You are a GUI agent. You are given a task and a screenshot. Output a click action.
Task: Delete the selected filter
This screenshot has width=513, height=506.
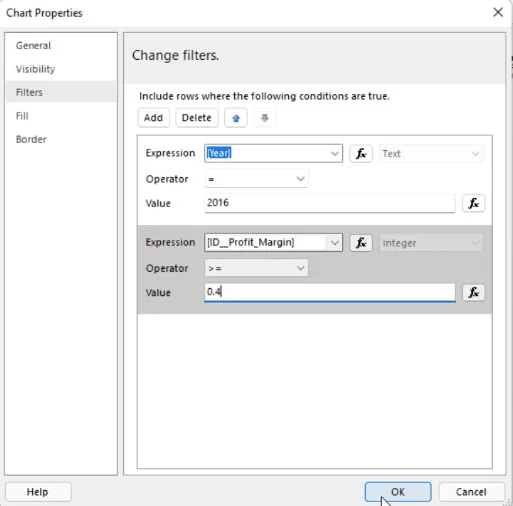[197, 118]
